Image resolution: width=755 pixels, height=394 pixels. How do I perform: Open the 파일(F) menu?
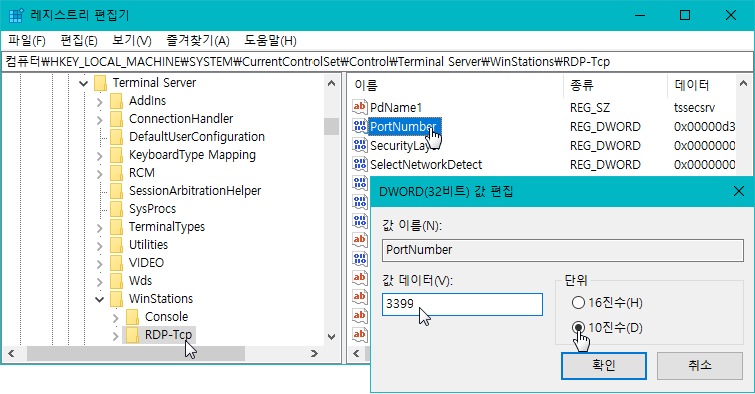tap(26, 41)
